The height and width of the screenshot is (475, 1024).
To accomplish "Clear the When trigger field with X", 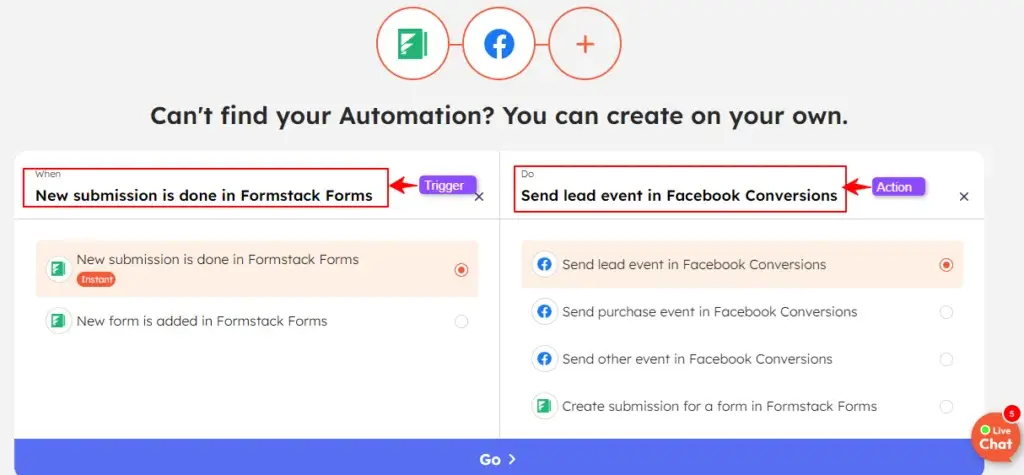I will [479, 197].
